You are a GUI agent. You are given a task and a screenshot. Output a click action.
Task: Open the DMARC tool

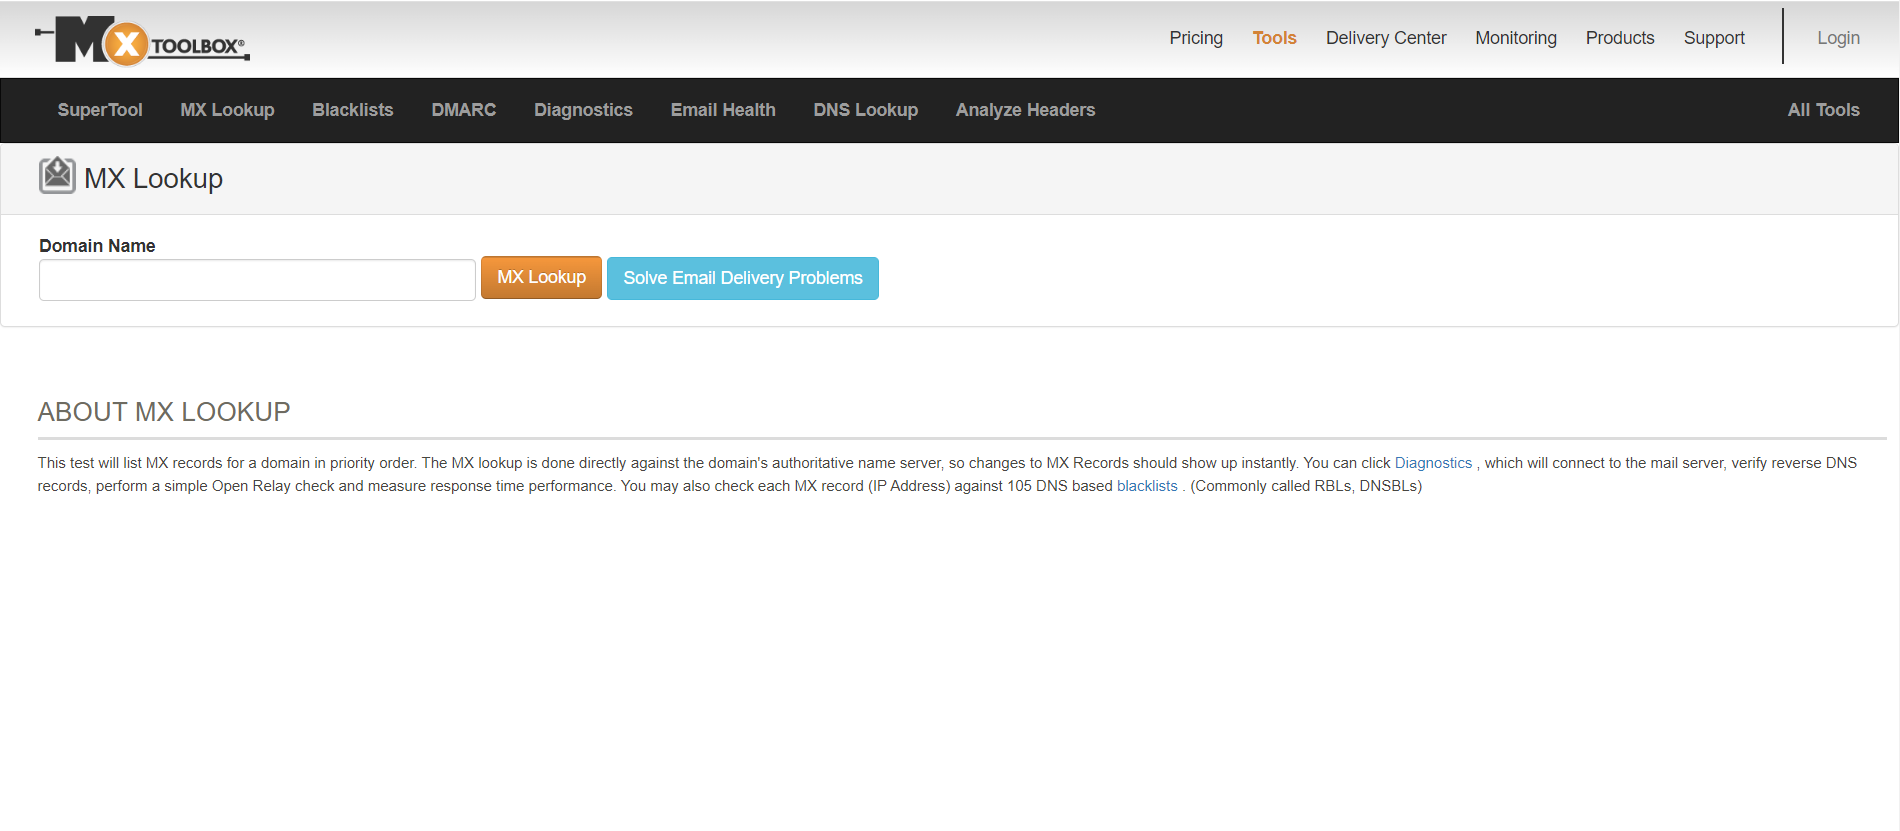point(464,110)
